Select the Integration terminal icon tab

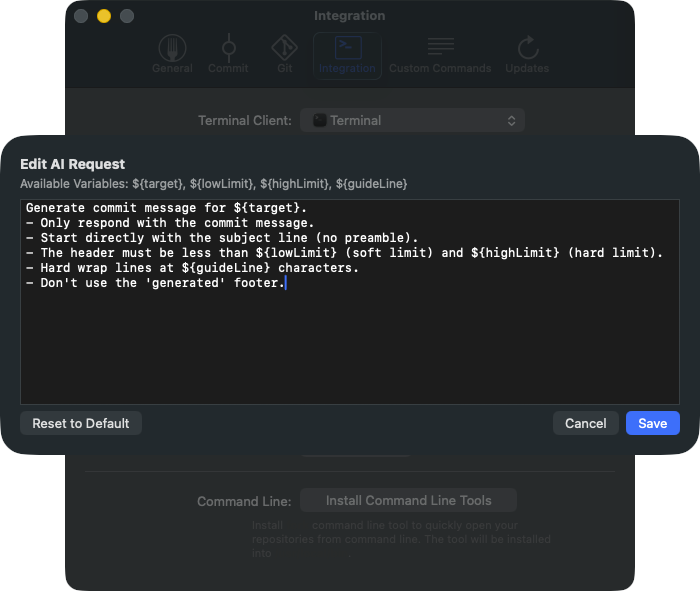pyautogui.click(x=347, y=48)
